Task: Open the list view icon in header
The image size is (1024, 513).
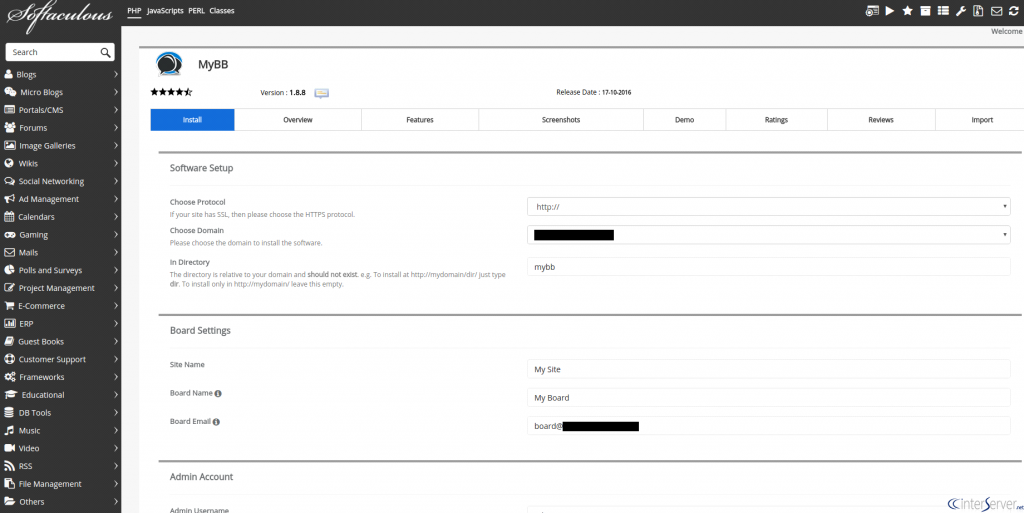Action: (942, 10)
